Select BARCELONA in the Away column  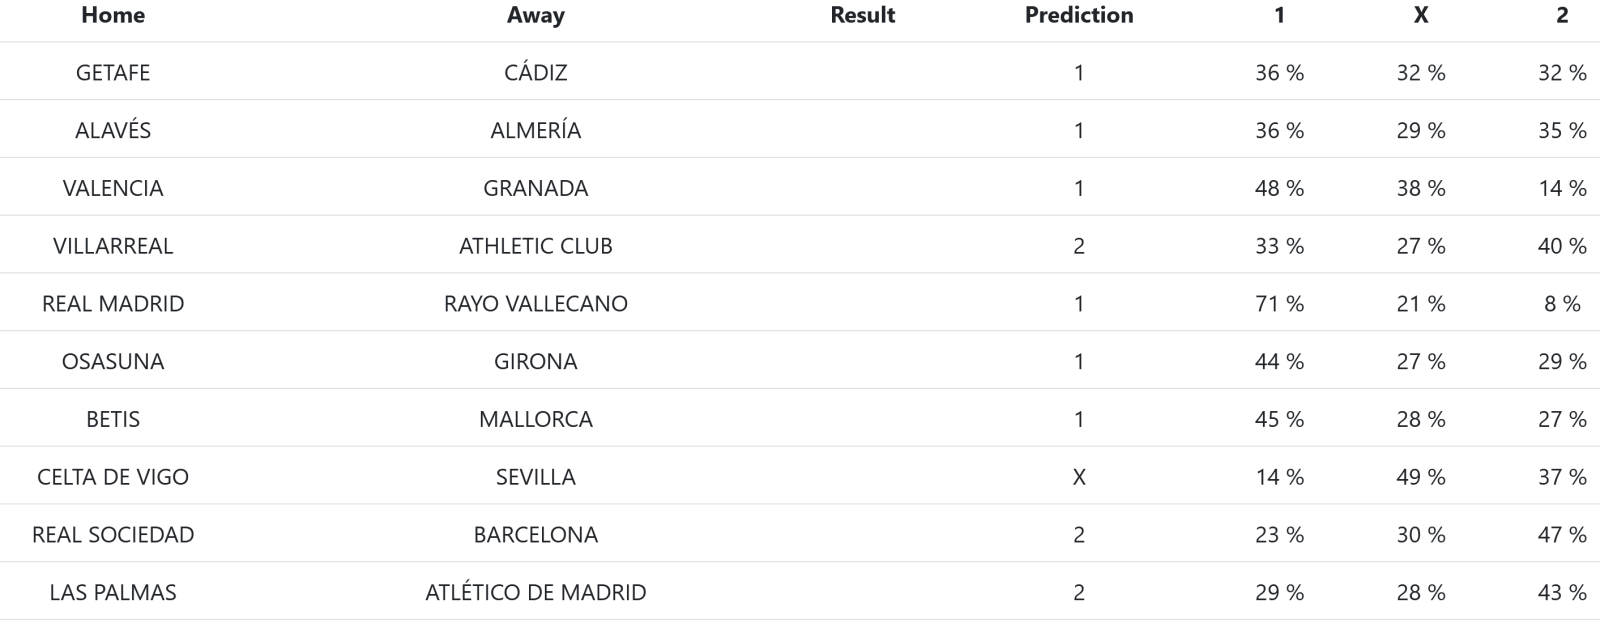coord(535,535)
